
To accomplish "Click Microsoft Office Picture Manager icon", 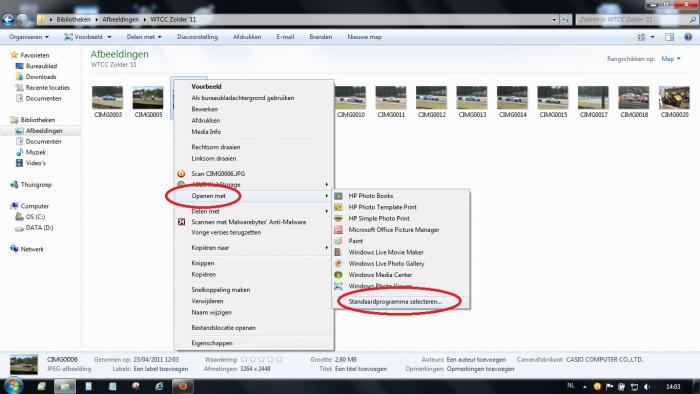I will [338, 230].
